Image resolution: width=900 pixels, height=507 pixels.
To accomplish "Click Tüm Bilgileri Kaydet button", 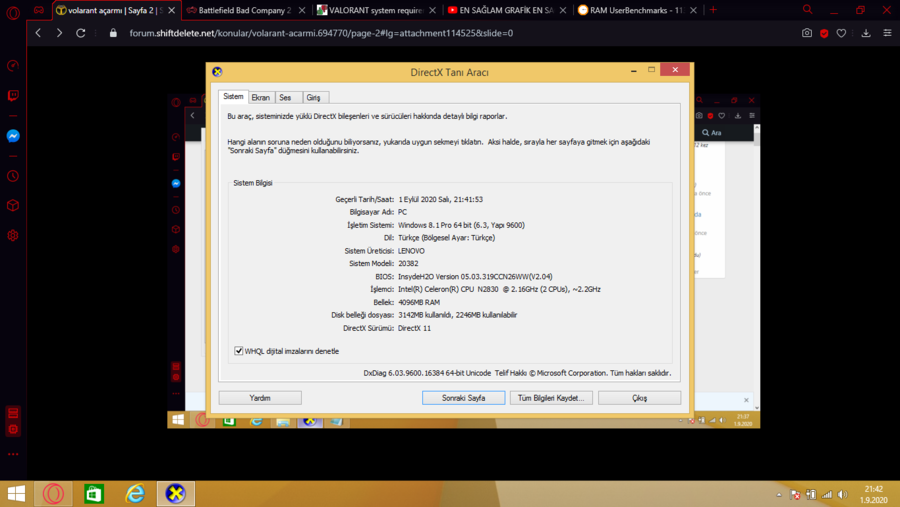I will tap(551, 398).
